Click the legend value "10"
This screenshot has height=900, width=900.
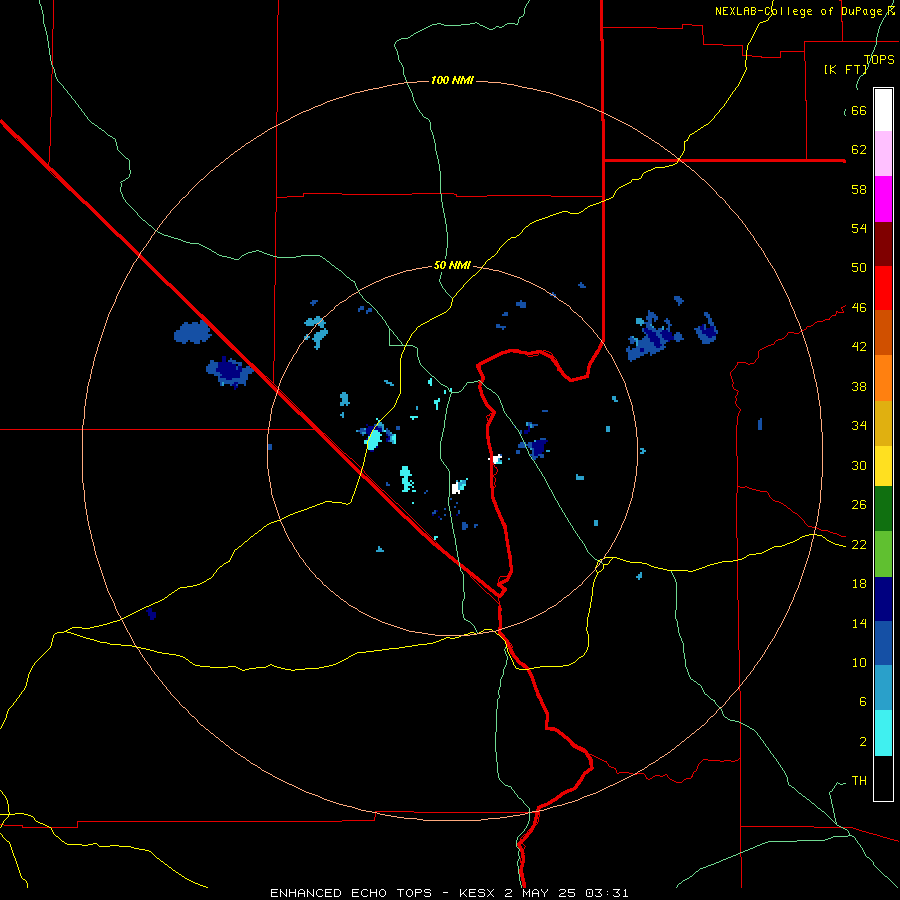(x=859, y=663)
